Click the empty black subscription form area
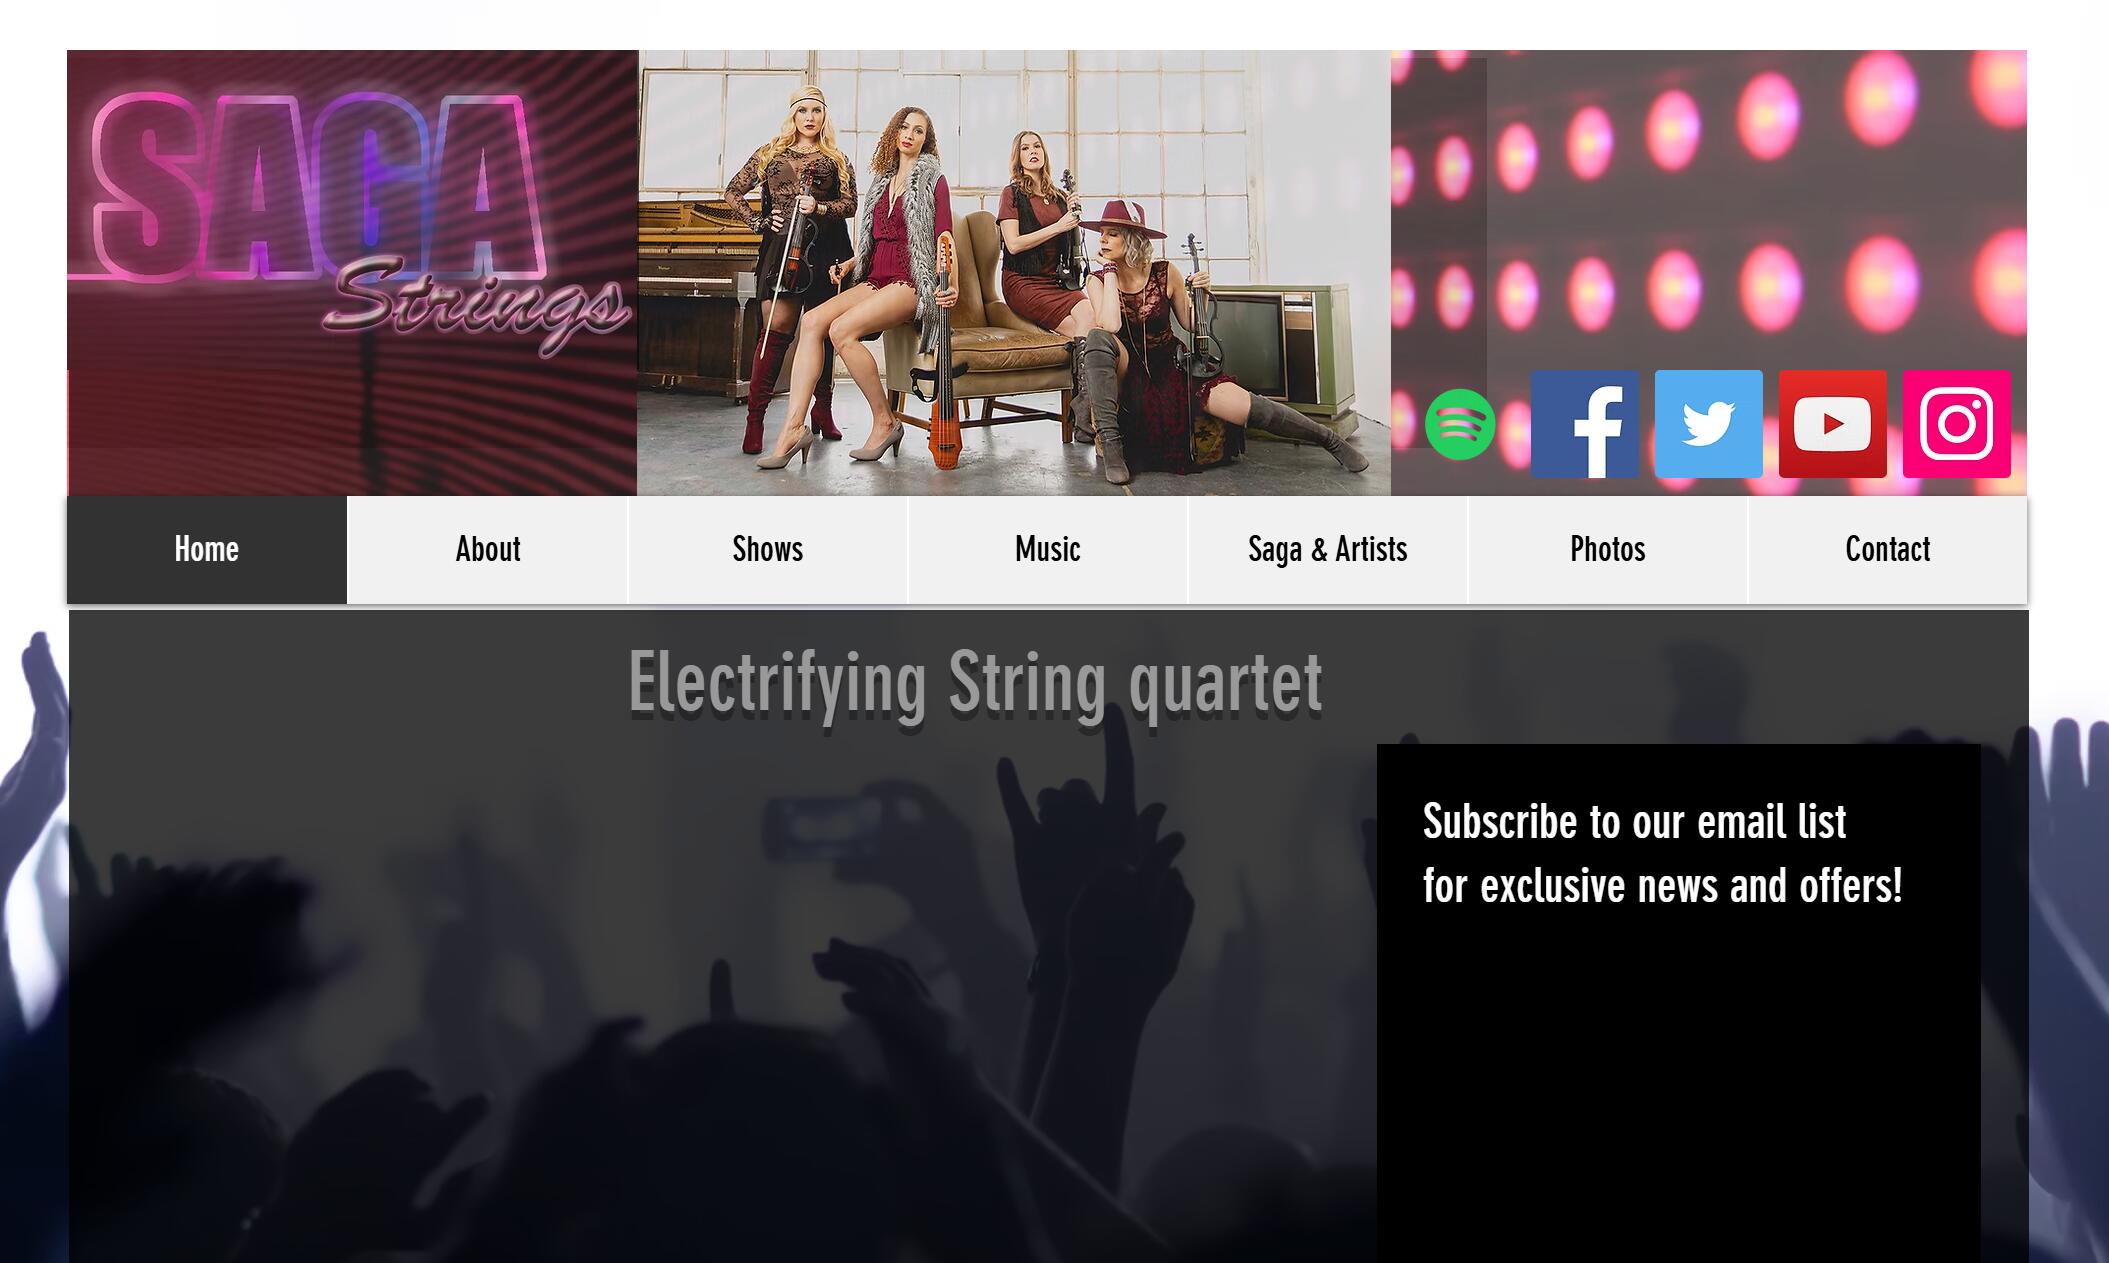The width and height of the screenshot is (2109, 1263). coord(1678,1090)
